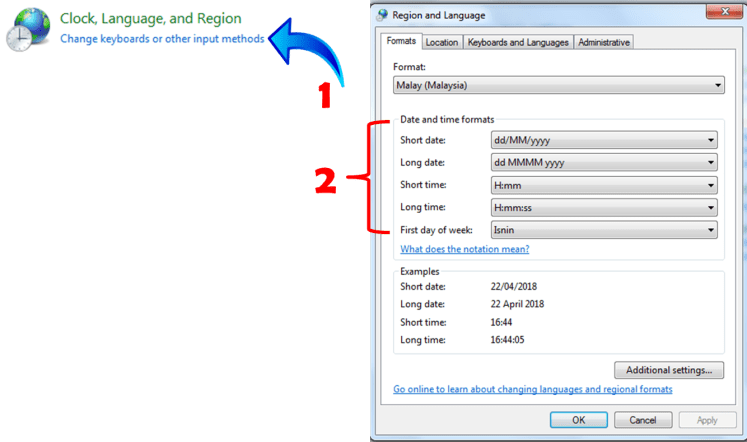Select the Administrative tab
The width and height of the screenshot is (747, 442).
pos(604,43)
